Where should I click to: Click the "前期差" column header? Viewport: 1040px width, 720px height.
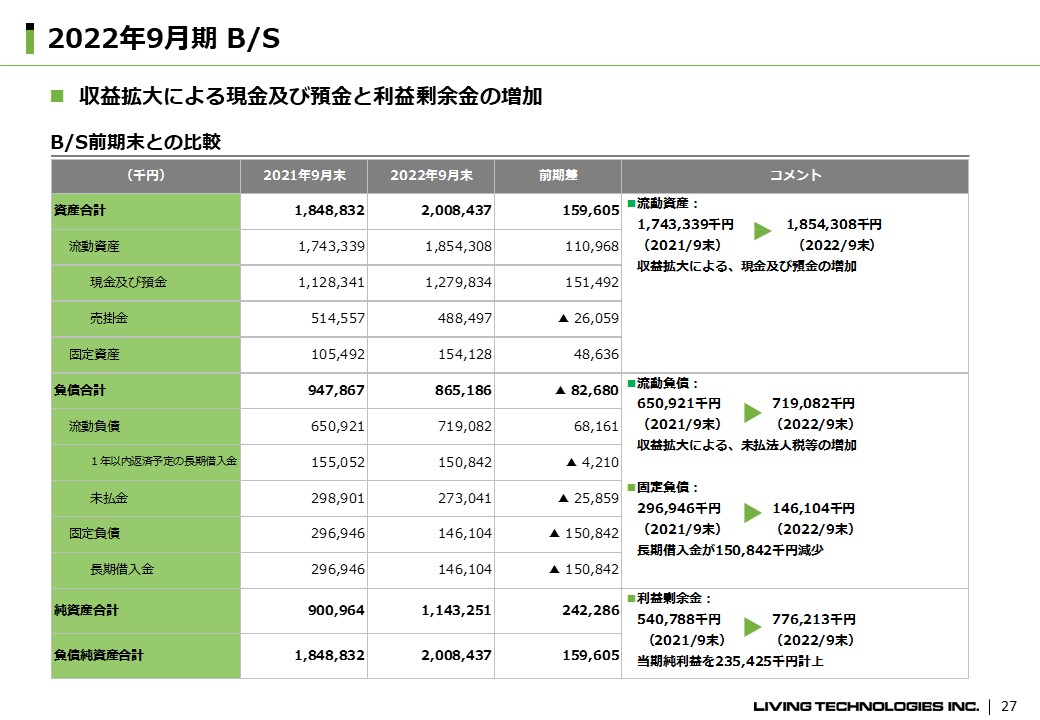pos(558,175)
